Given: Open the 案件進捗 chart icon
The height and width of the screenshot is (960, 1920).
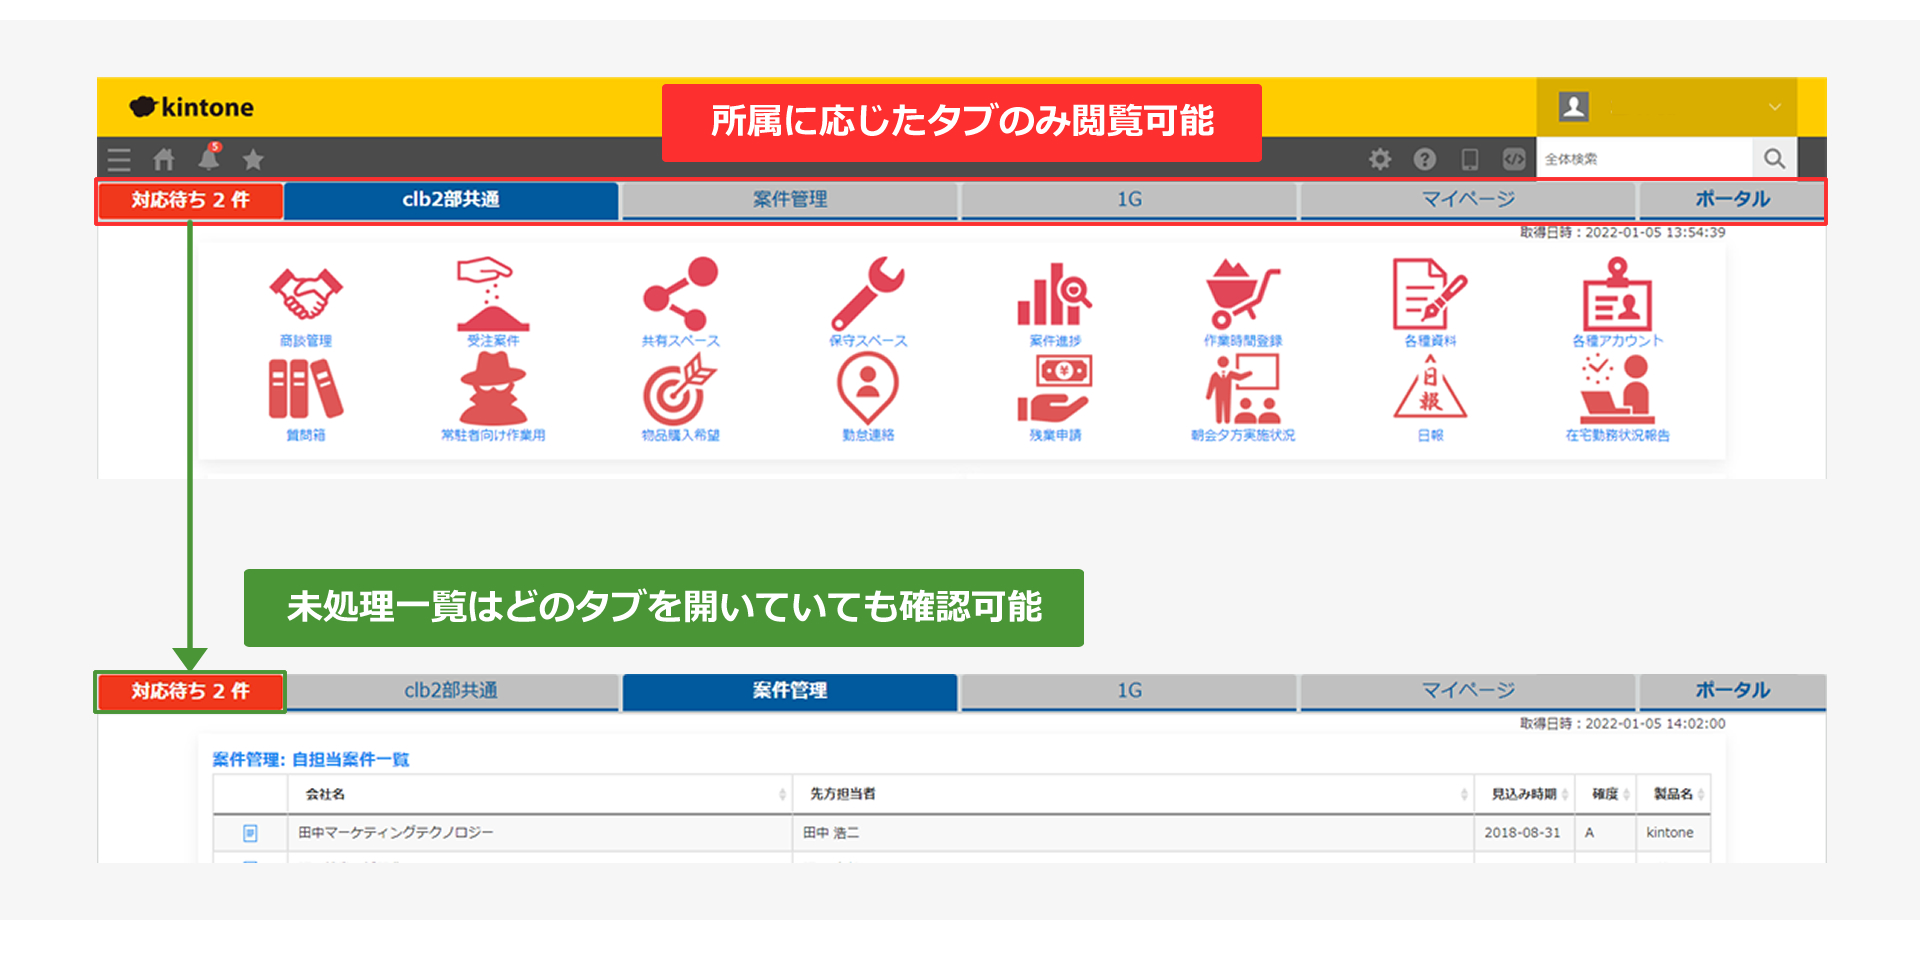Looking at the screenshot, I should [1055, 295].
